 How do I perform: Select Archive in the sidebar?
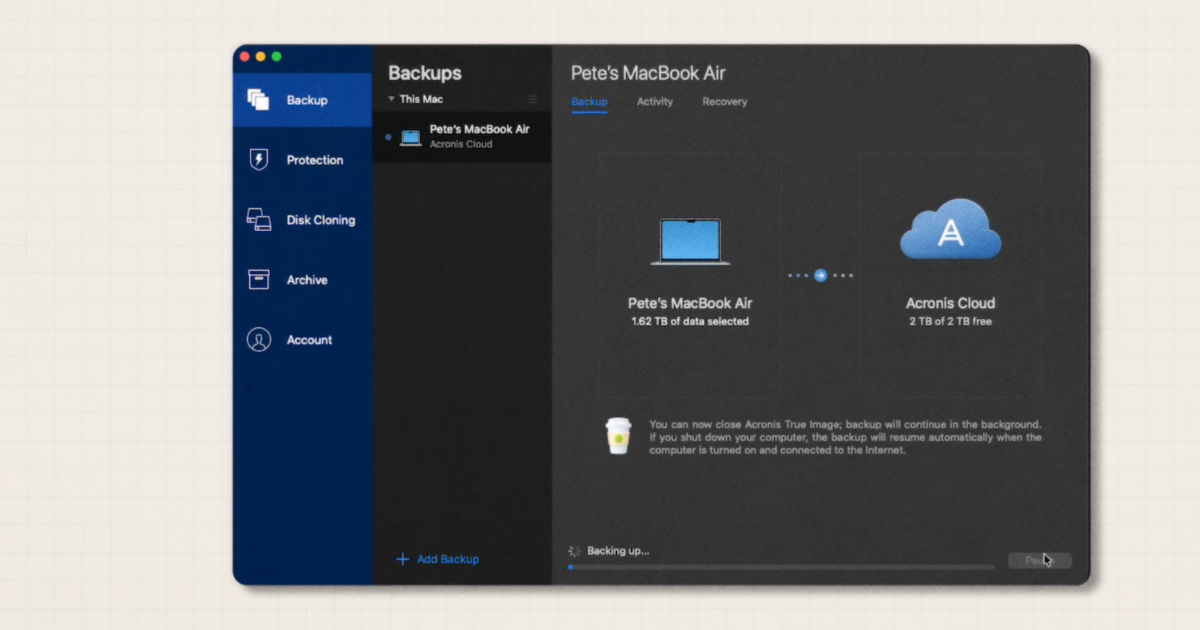click(x=302, y=280)
